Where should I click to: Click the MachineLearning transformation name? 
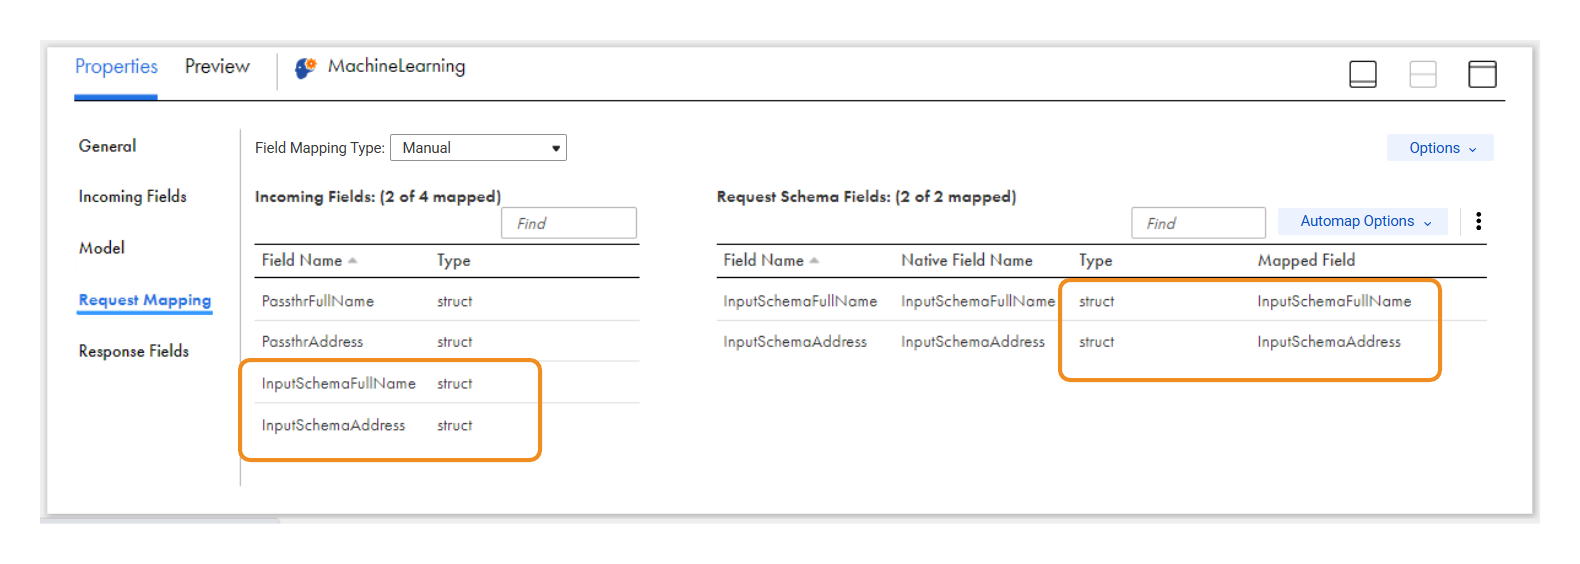tap(397, 67)
